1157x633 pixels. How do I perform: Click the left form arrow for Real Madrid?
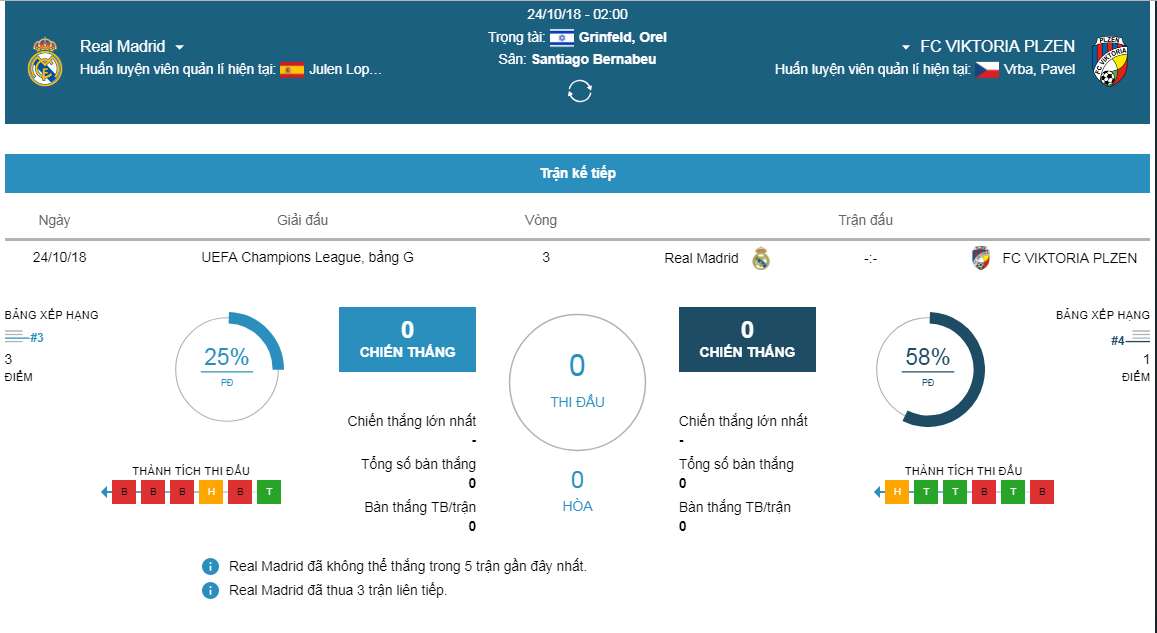point(106,492)
